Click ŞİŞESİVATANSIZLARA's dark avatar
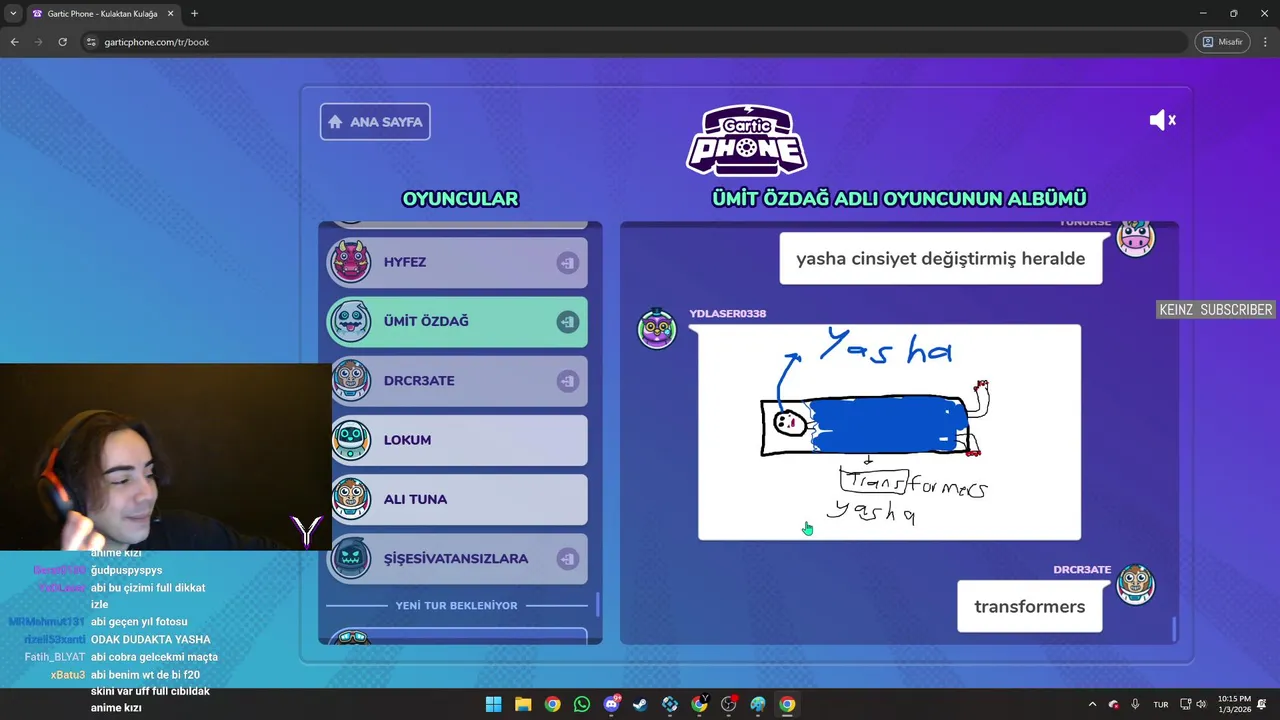1280x720 pixels. [x=351, y=558]
